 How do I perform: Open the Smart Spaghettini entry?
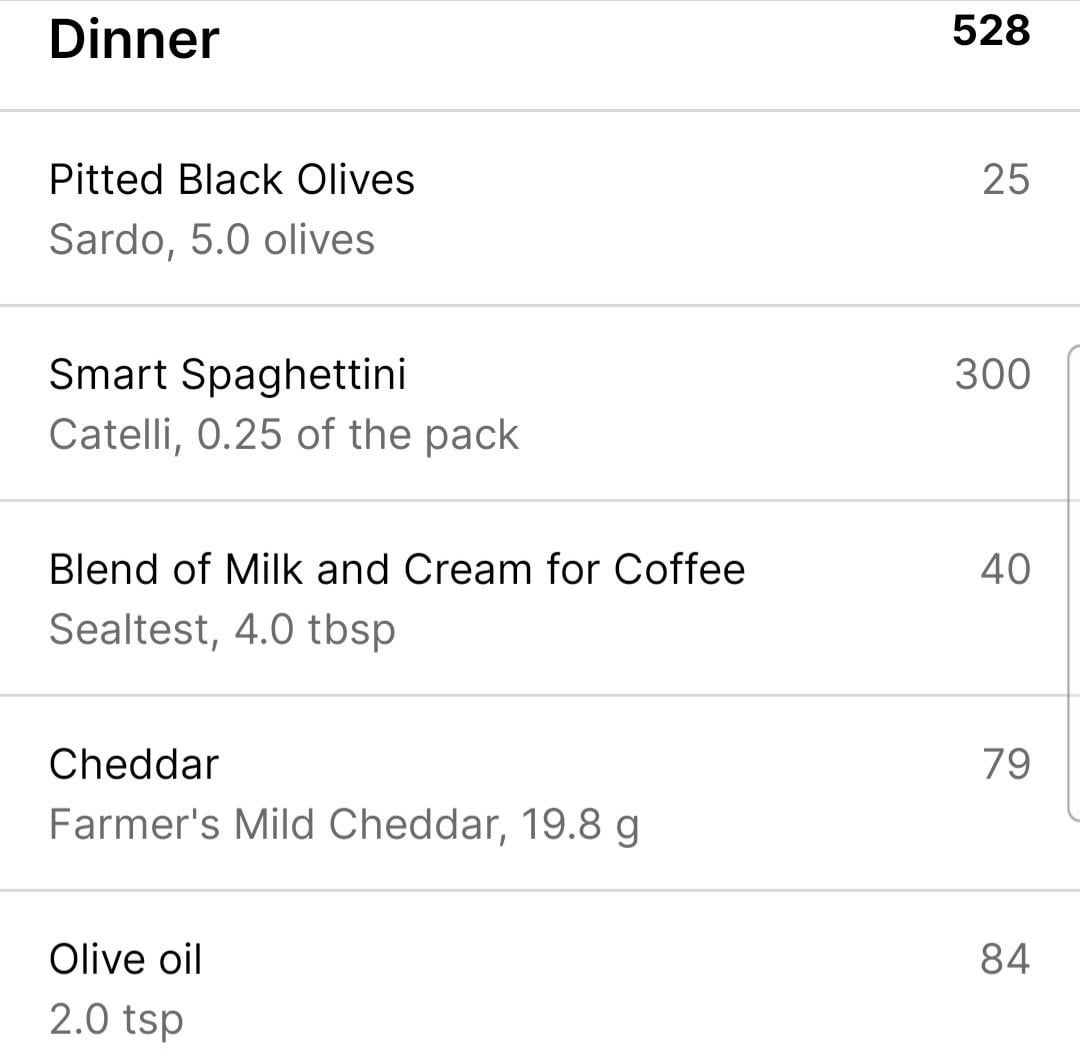pos(228,375)
